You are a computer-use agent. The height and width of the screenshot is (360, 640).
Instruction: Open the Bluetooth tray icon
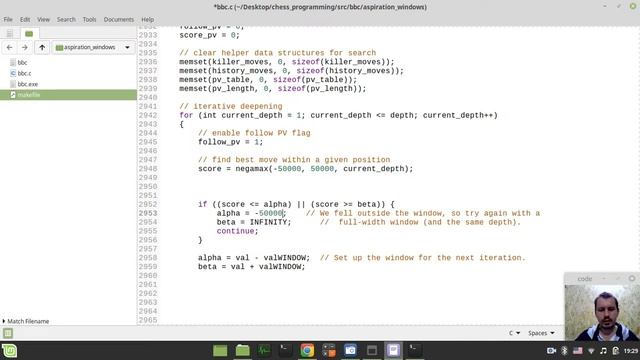(564, 351)
